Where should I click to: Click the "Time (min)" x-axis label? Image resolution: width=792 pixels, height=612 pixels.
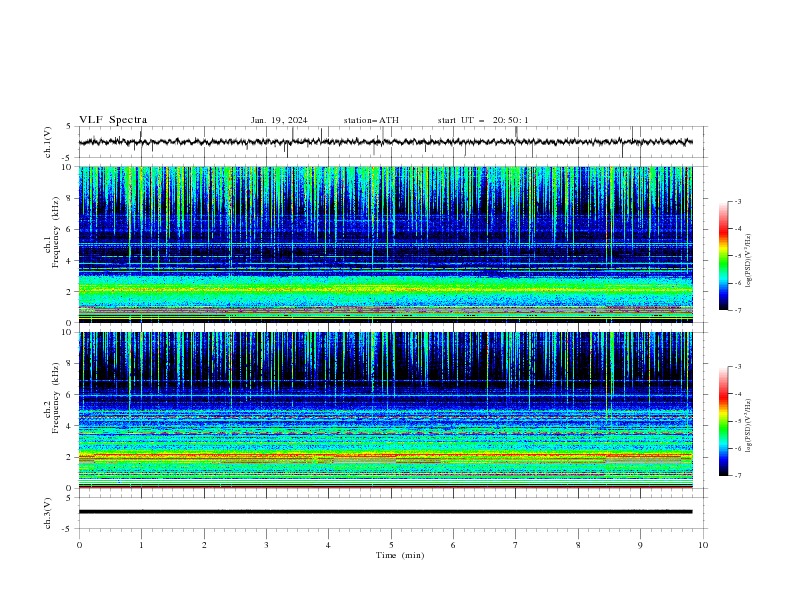click(x=400, y=555)
